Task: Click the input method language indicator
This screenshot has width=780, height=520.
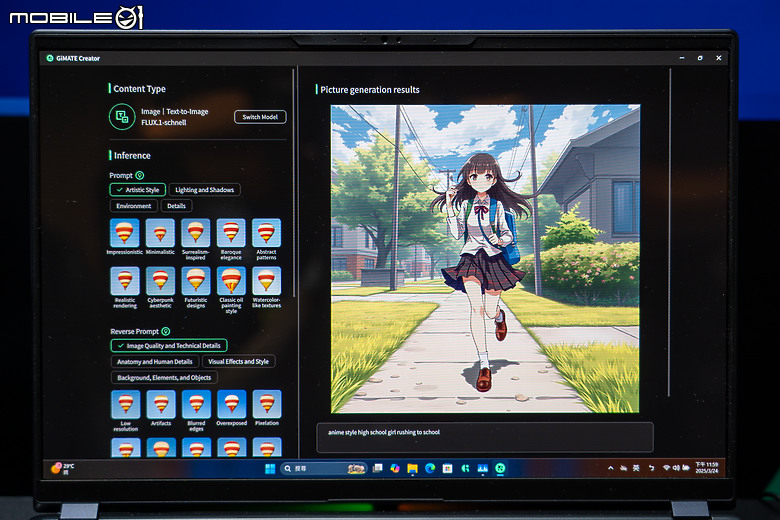Action: pos(636,468)
